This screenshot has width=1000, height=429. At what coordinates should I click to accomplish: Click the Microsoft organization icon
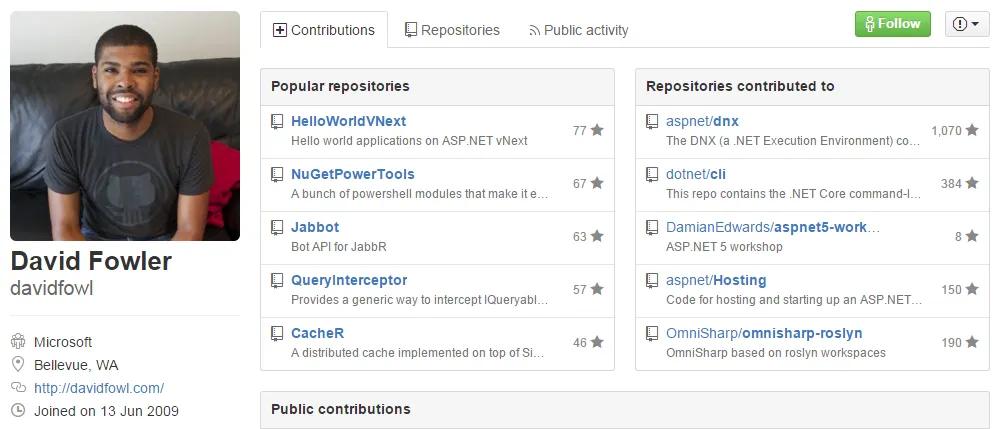pos(18,342)
